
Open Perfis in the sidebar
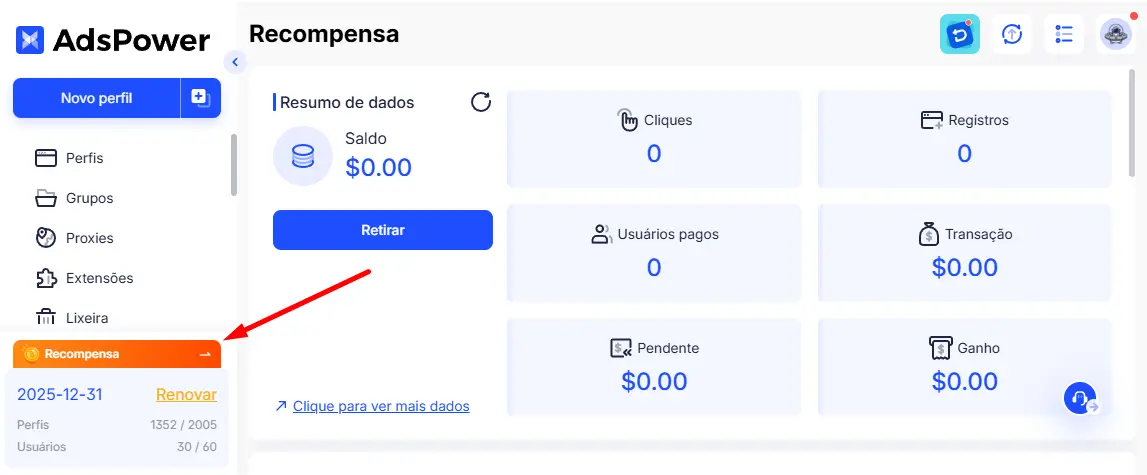pos(84,158)
